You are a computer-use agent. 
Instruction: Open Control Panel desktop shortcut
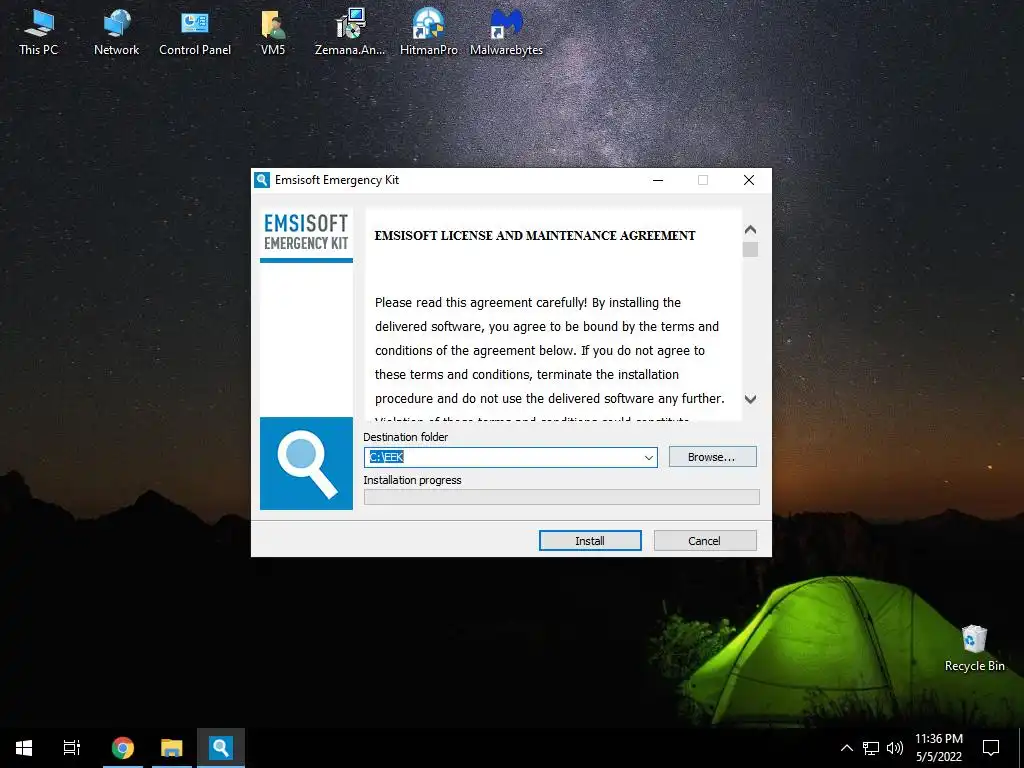click(195, 33)
